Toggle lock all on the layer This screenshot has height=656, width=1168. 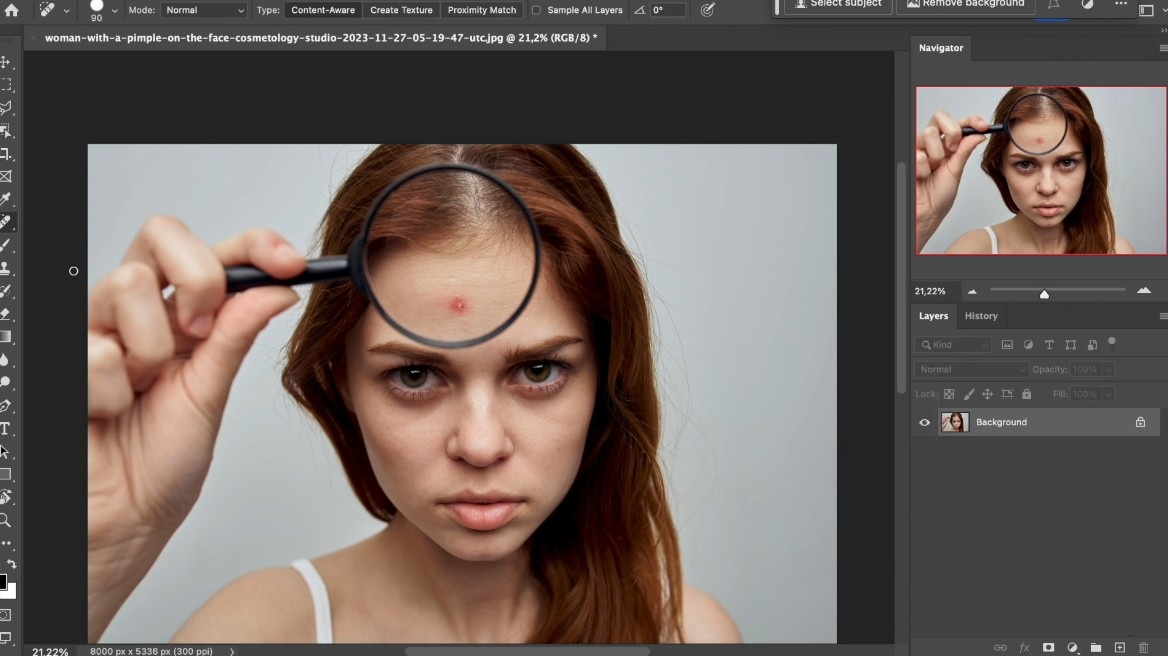[1026, 394]
